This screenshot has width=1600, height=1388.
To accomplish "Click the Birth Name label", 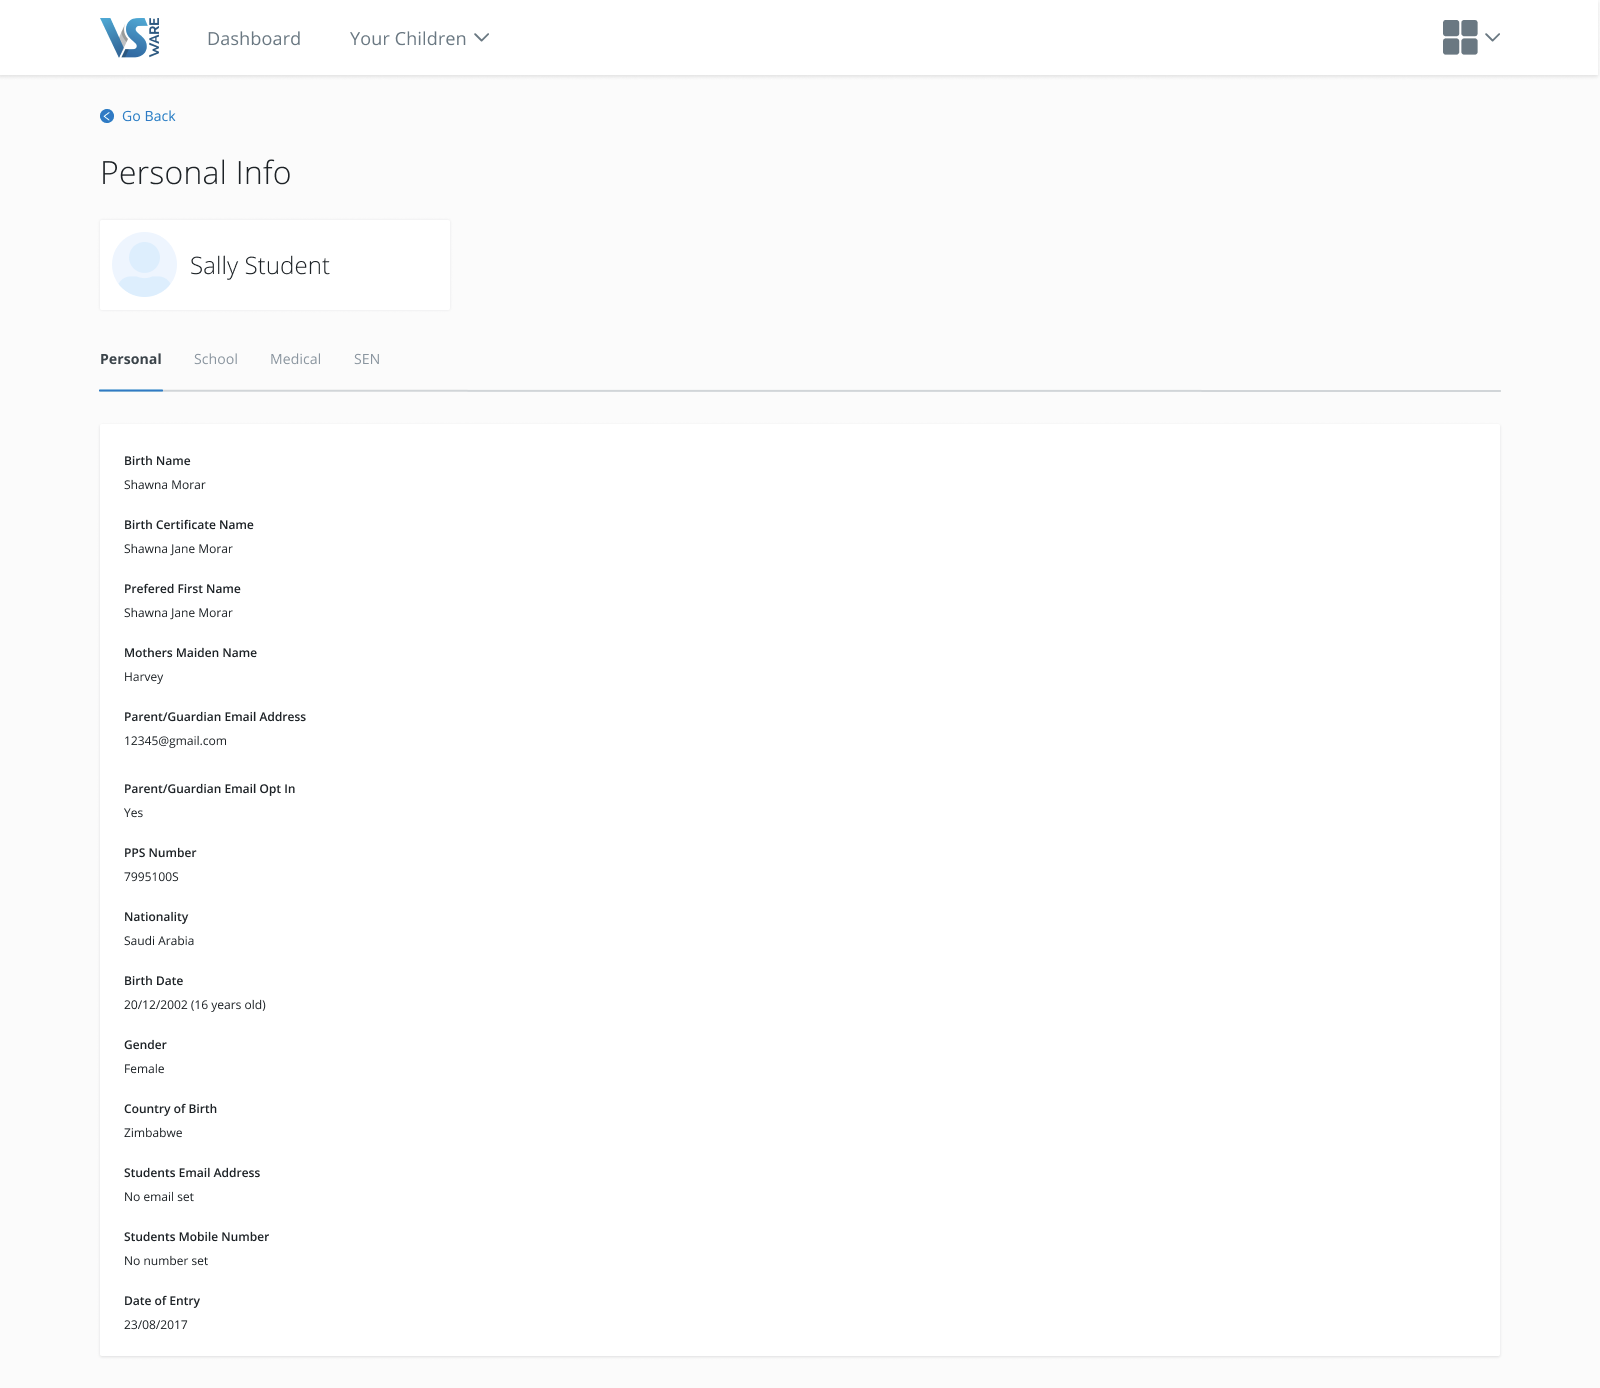I will (157, 461).
